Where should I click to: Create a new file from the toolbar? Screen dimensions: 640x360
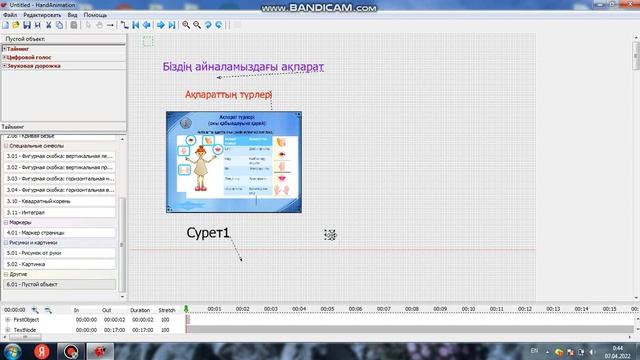pyautogui.click(x=6, y=25)
